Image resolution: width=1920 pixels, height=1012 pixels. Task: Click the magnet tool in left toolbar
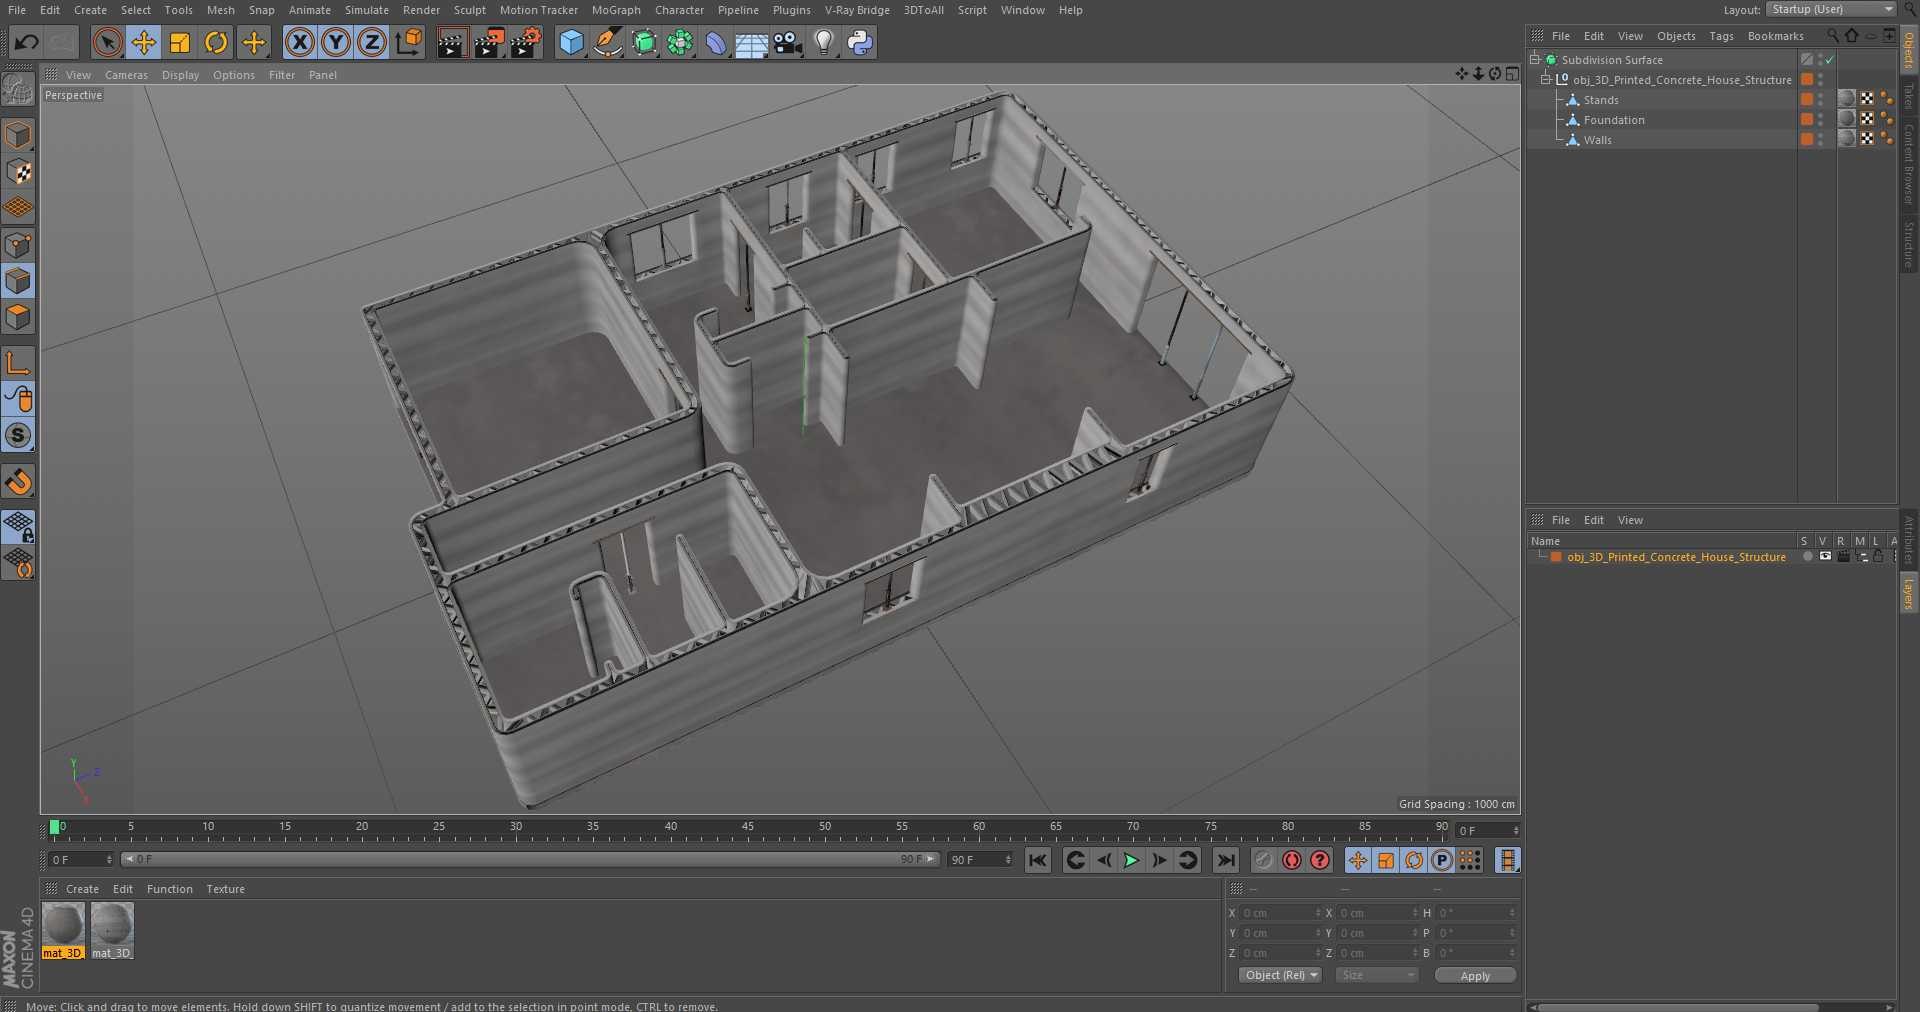click(x=18, y=482)
